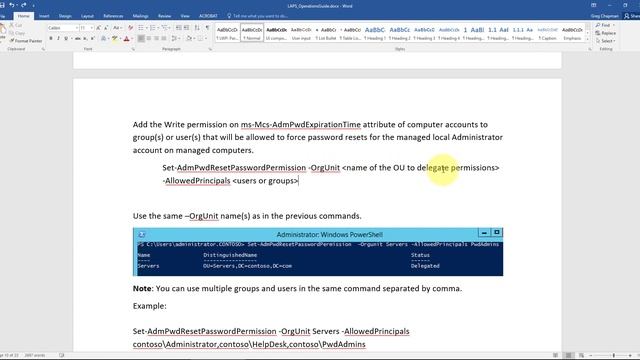Screen dimensions: 640x360
Task: Align text left
Action: coord(141,38)
